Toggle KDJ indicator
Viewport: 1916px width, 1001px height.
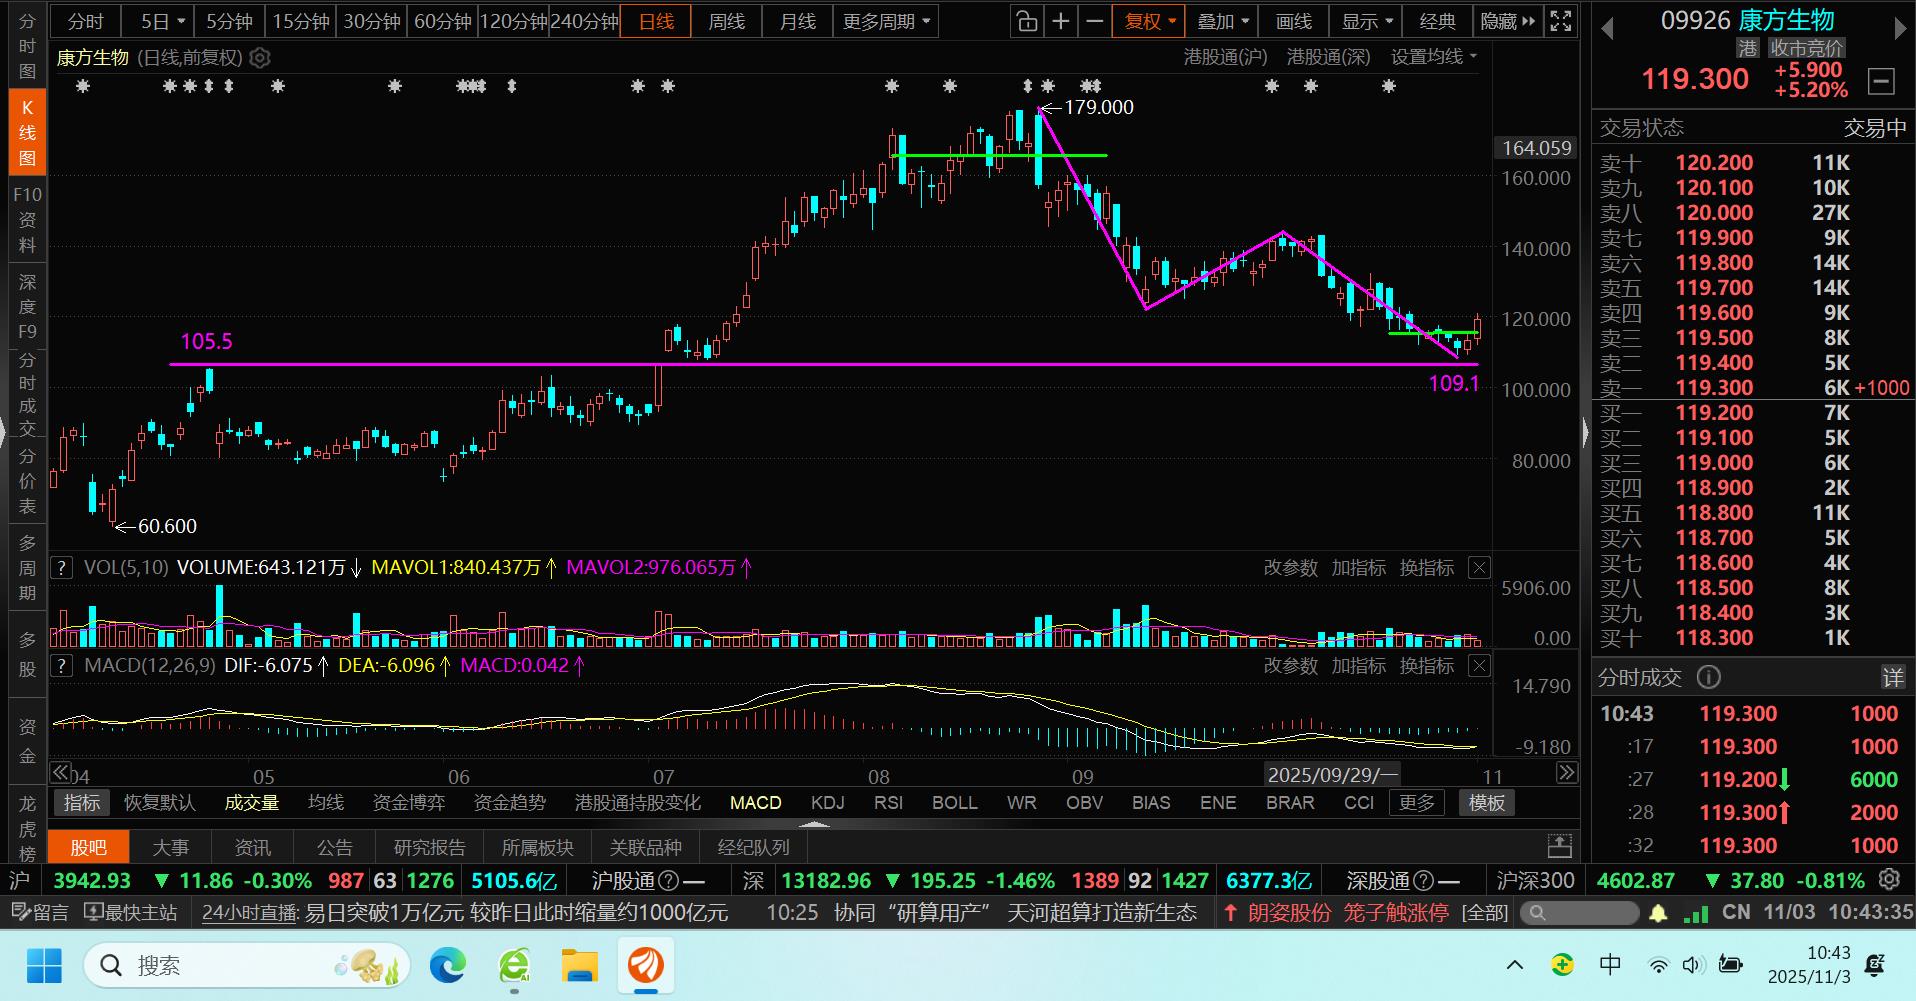coord(828,803)
